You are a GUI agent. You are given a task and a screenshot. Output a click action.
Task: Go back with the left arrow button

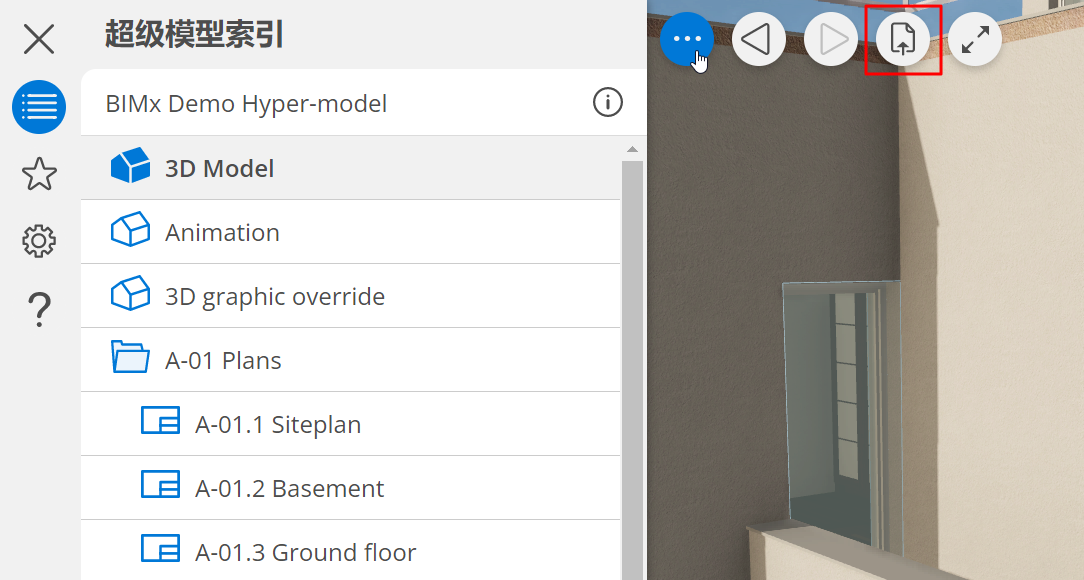pyautogui.click(x=758, y=39)
